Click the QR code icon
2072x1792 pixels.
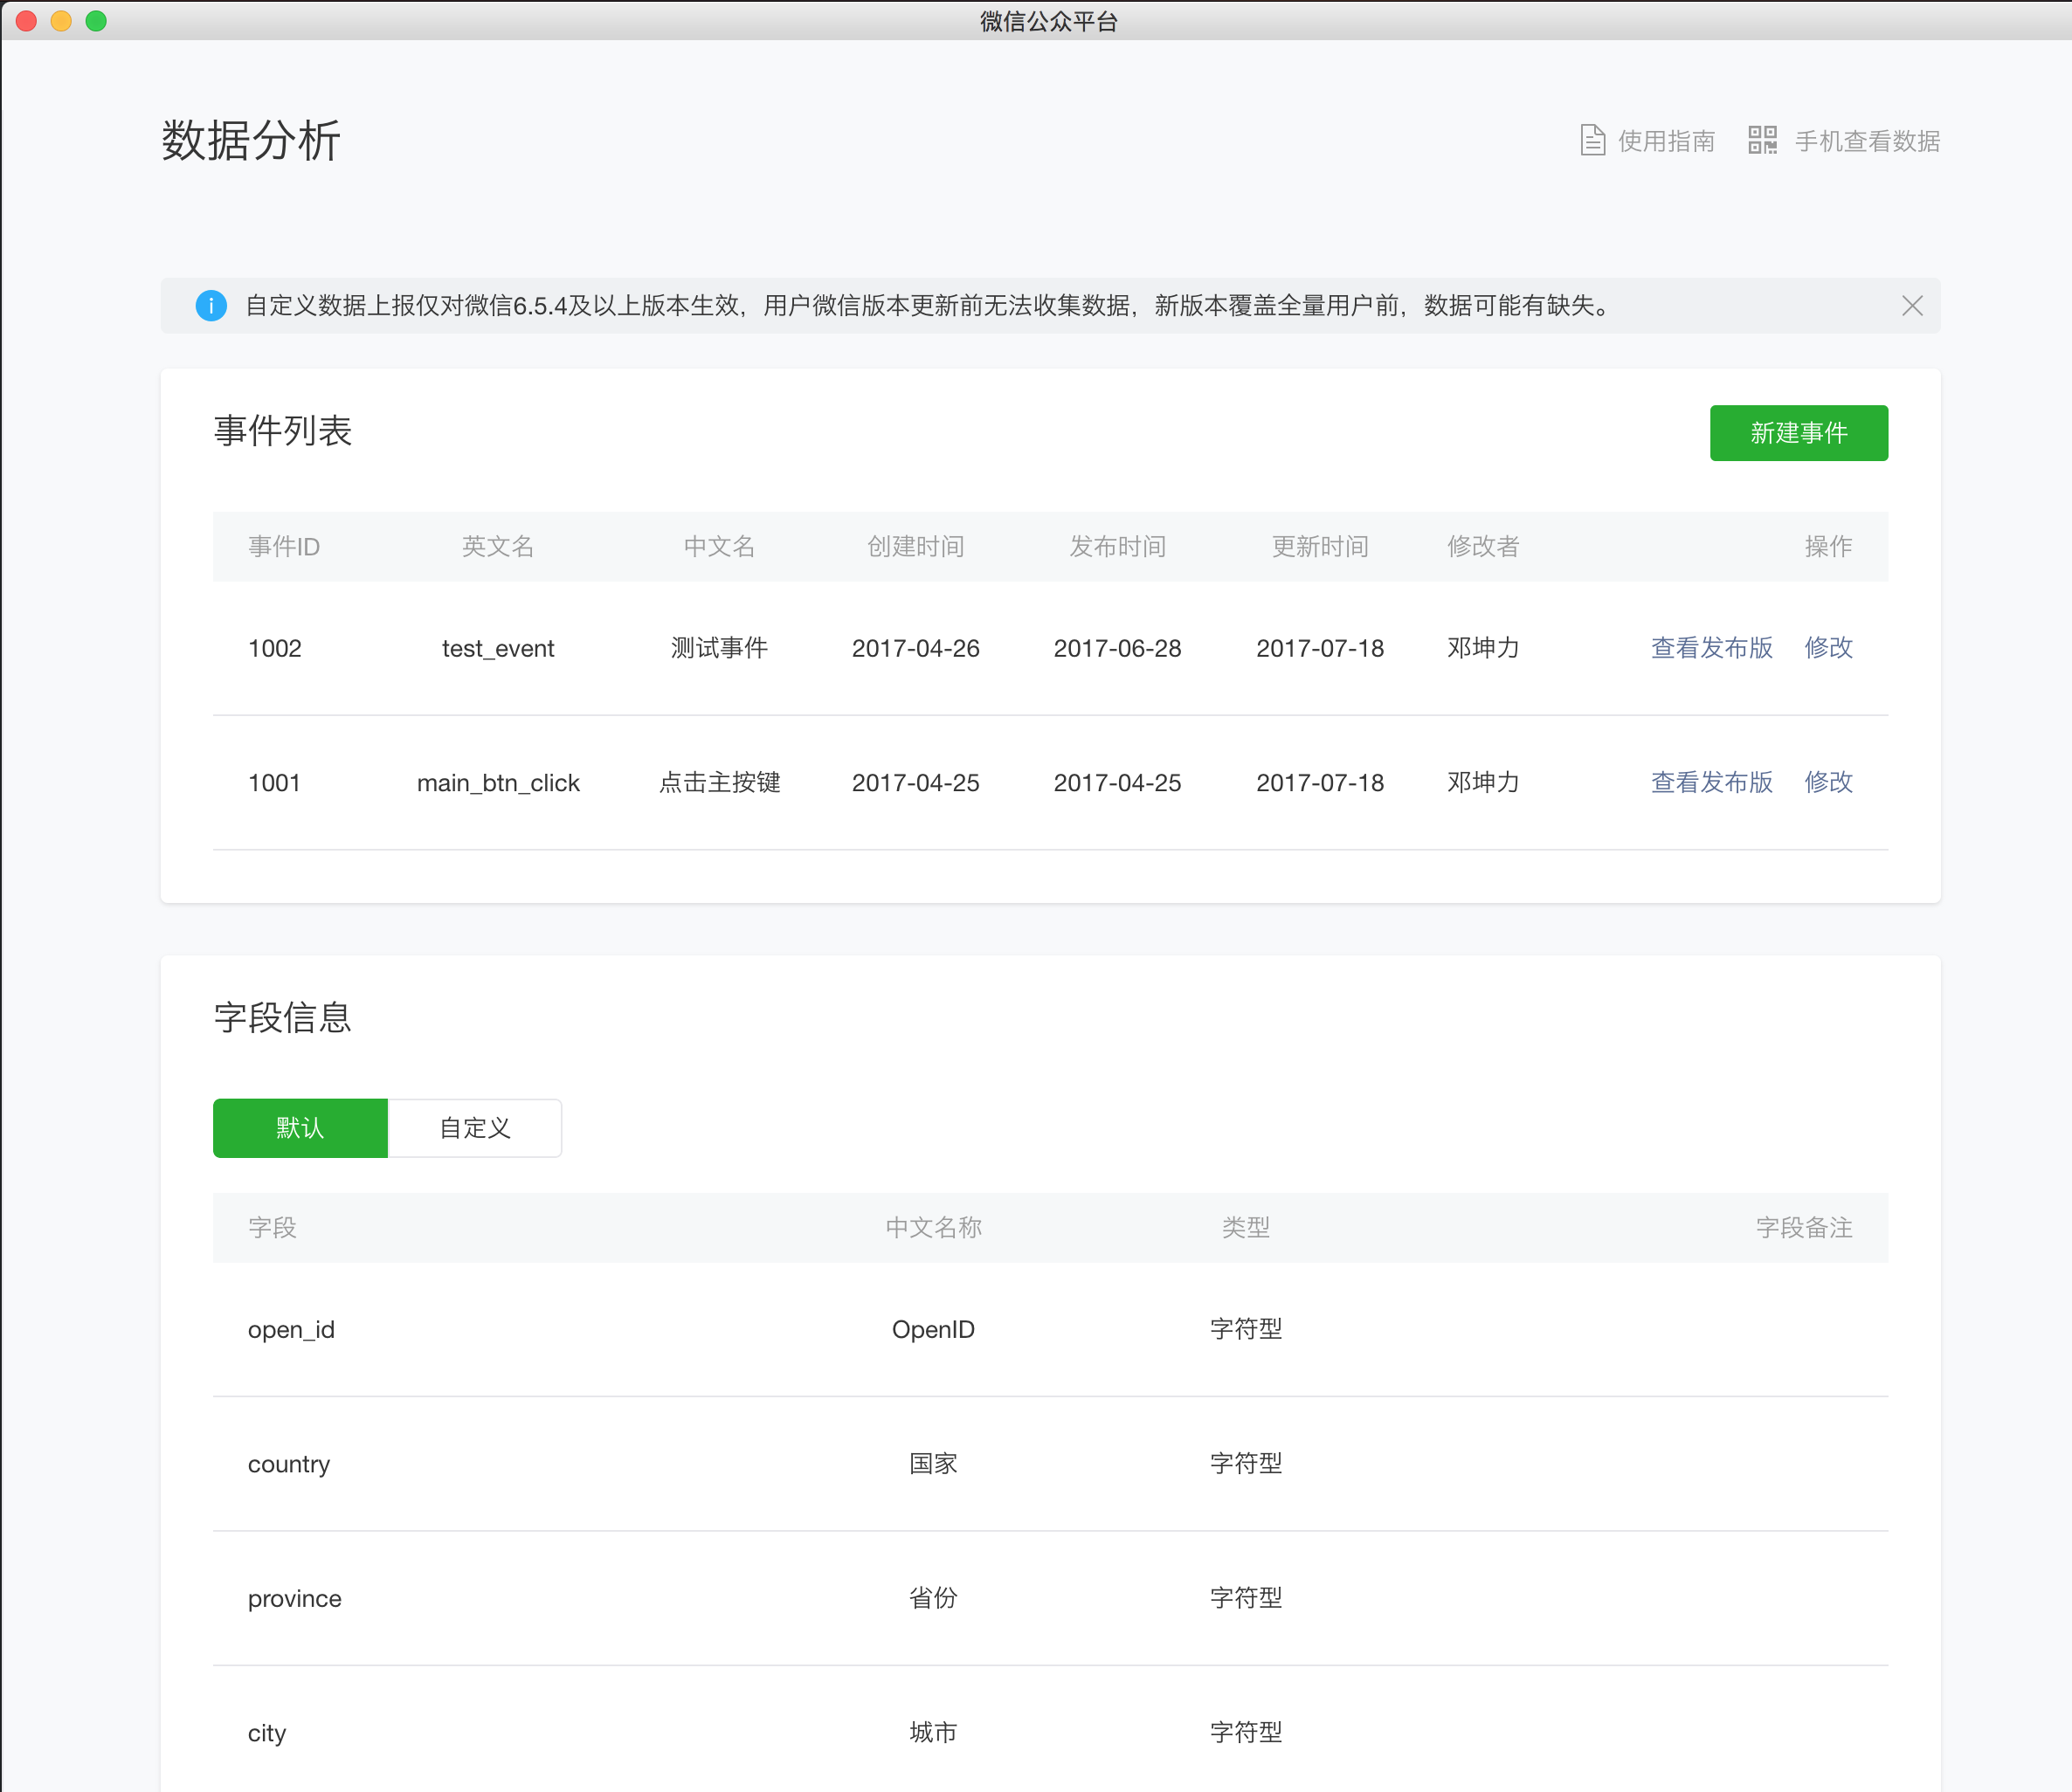pos(1762,141)
